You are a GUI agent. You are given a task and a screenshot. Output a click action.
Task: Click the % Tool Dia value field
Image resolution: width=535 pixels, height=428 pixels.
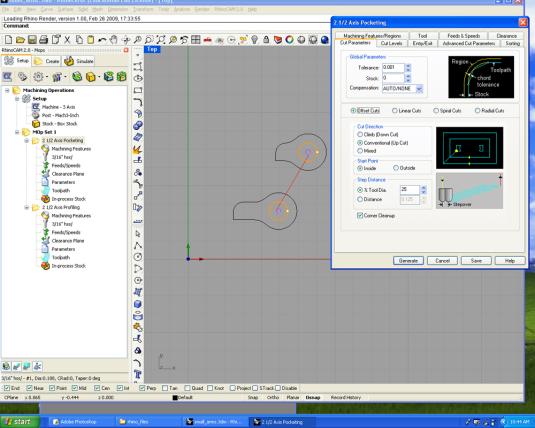pyautogui.click(x=410, y=190)
